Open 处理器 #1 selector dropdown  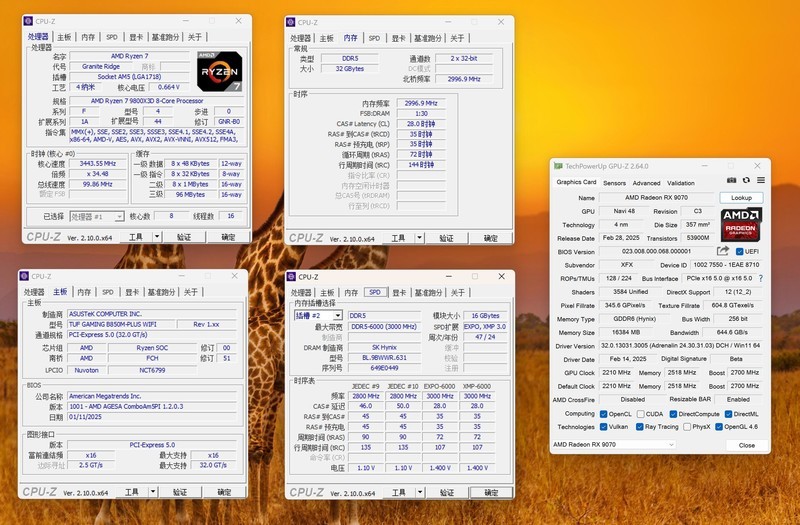coord(97,216)
